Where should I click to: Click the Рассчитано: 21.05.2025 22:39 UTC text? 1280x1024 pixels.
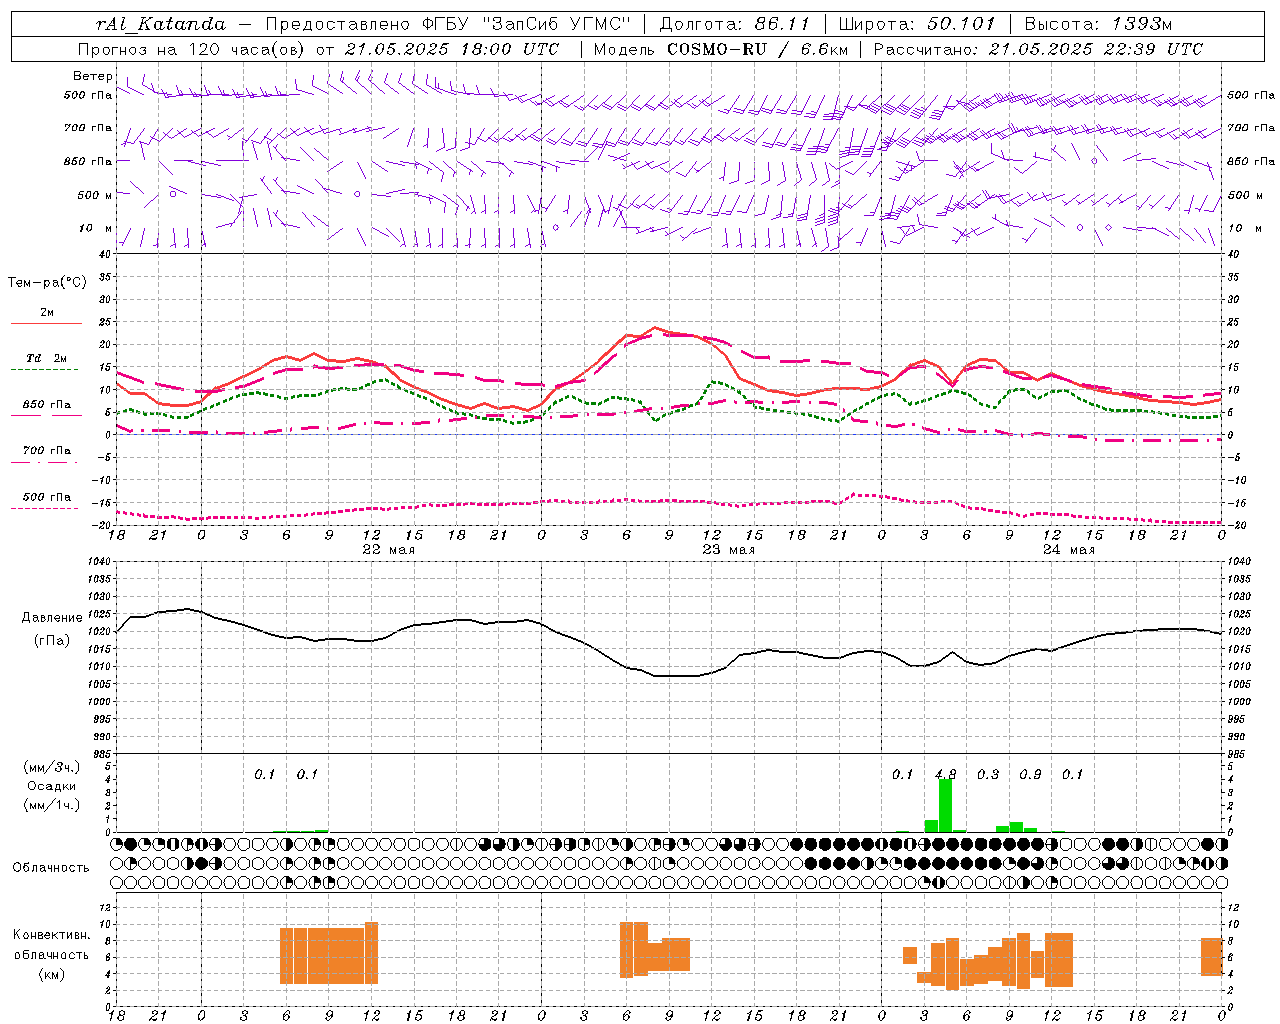(x=1038, y=49)
